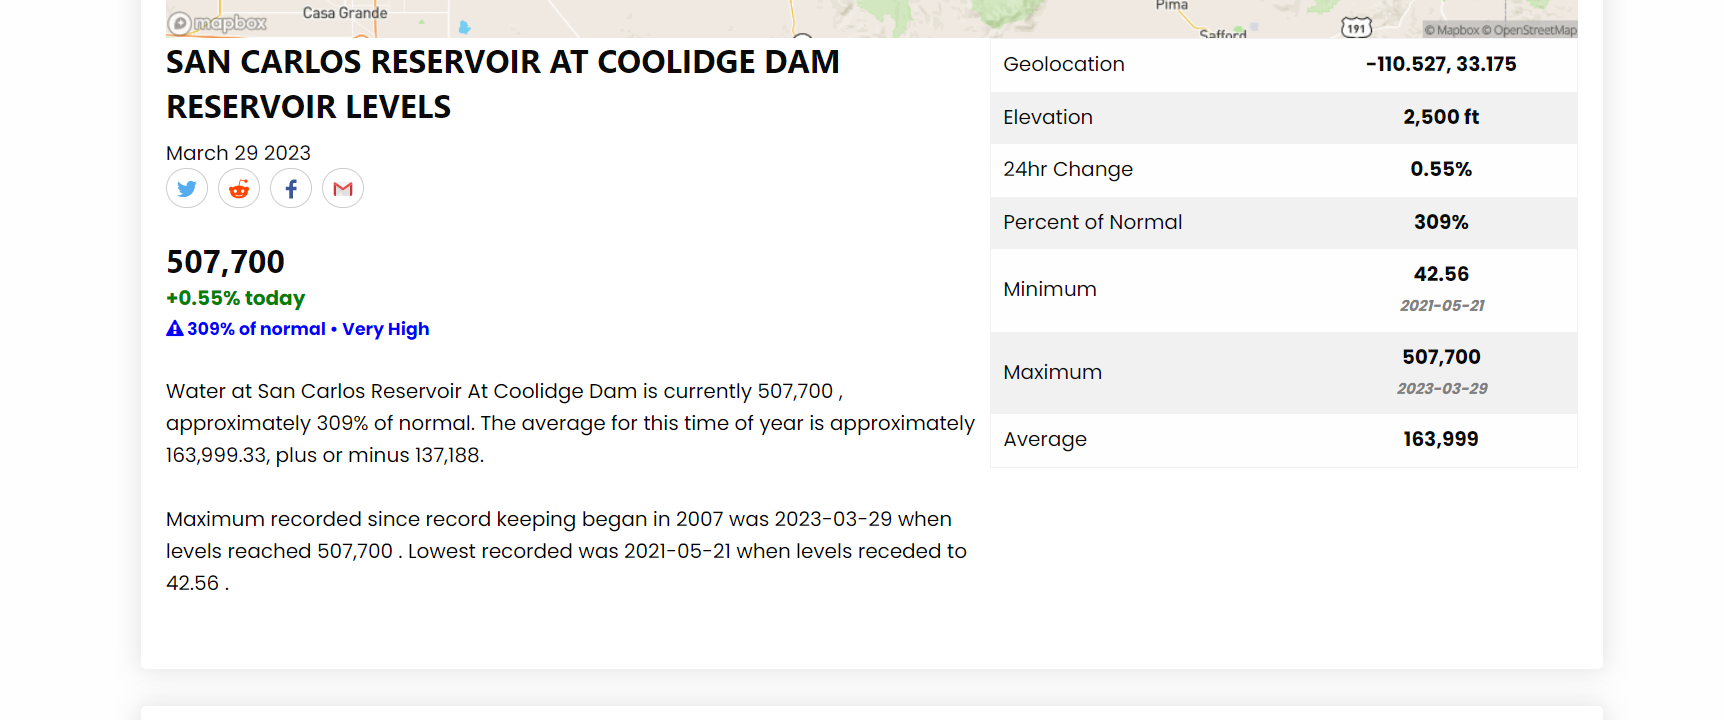Screen dimensions: 1724x720
Task: Click the Maximum date 2023-03-29
Action: click(1442, 389)
